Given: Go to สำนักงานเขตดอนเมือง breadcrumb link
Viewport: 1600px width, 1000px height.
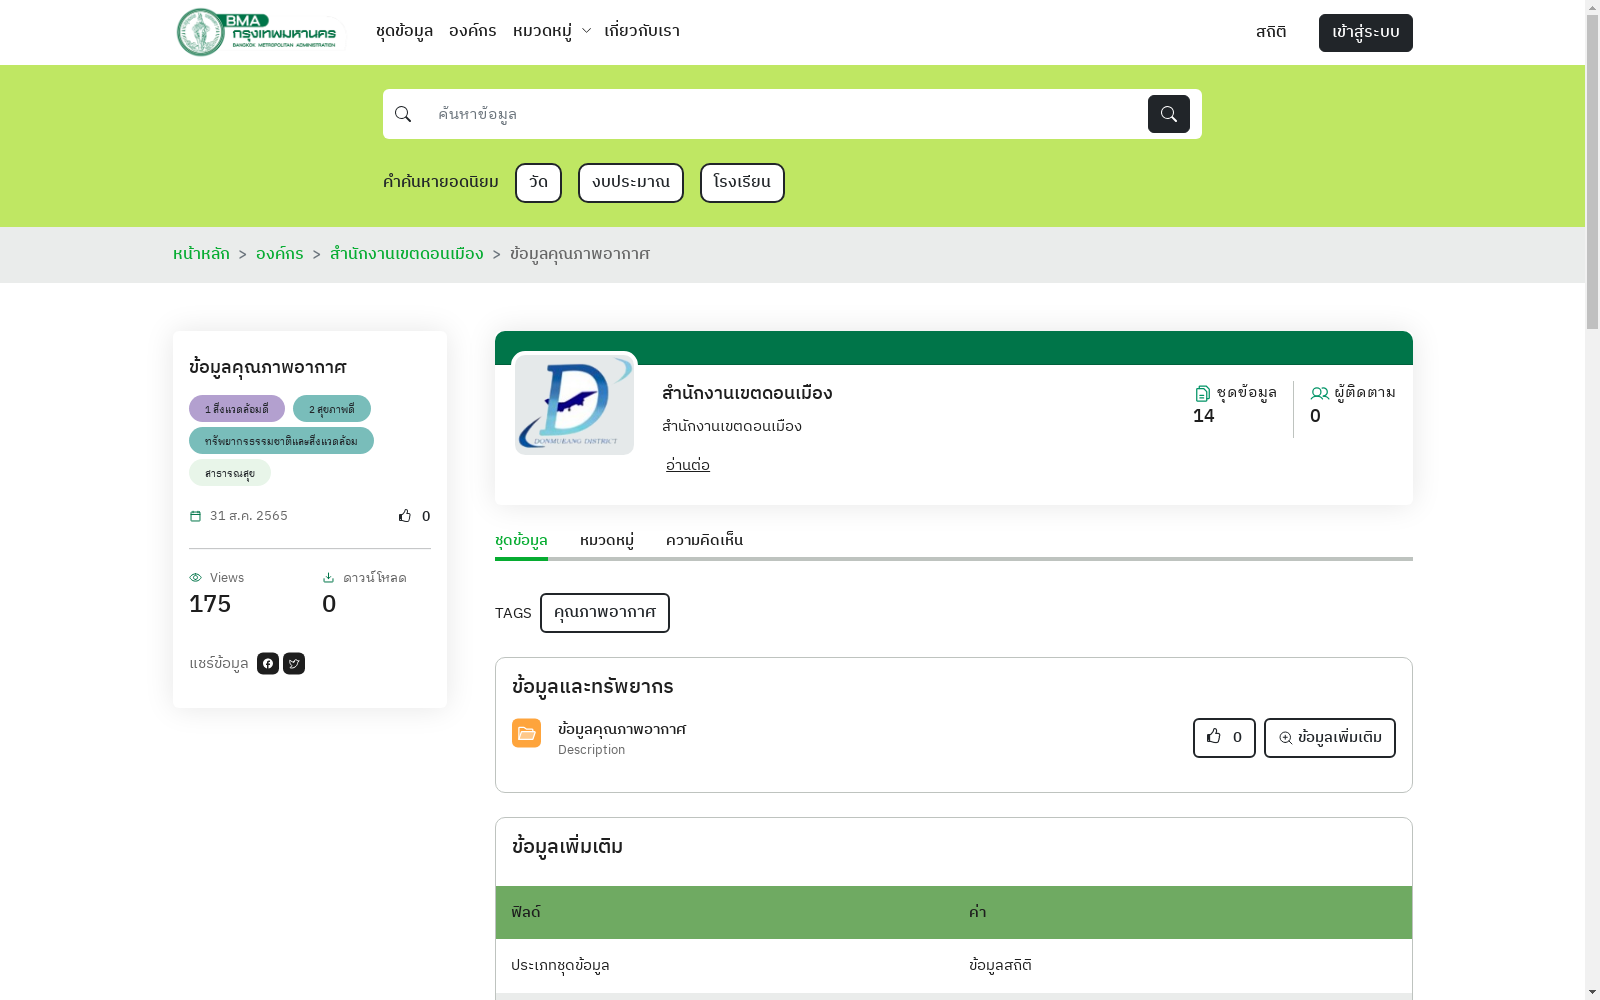Looking at the screenshot, I should 407,254.
